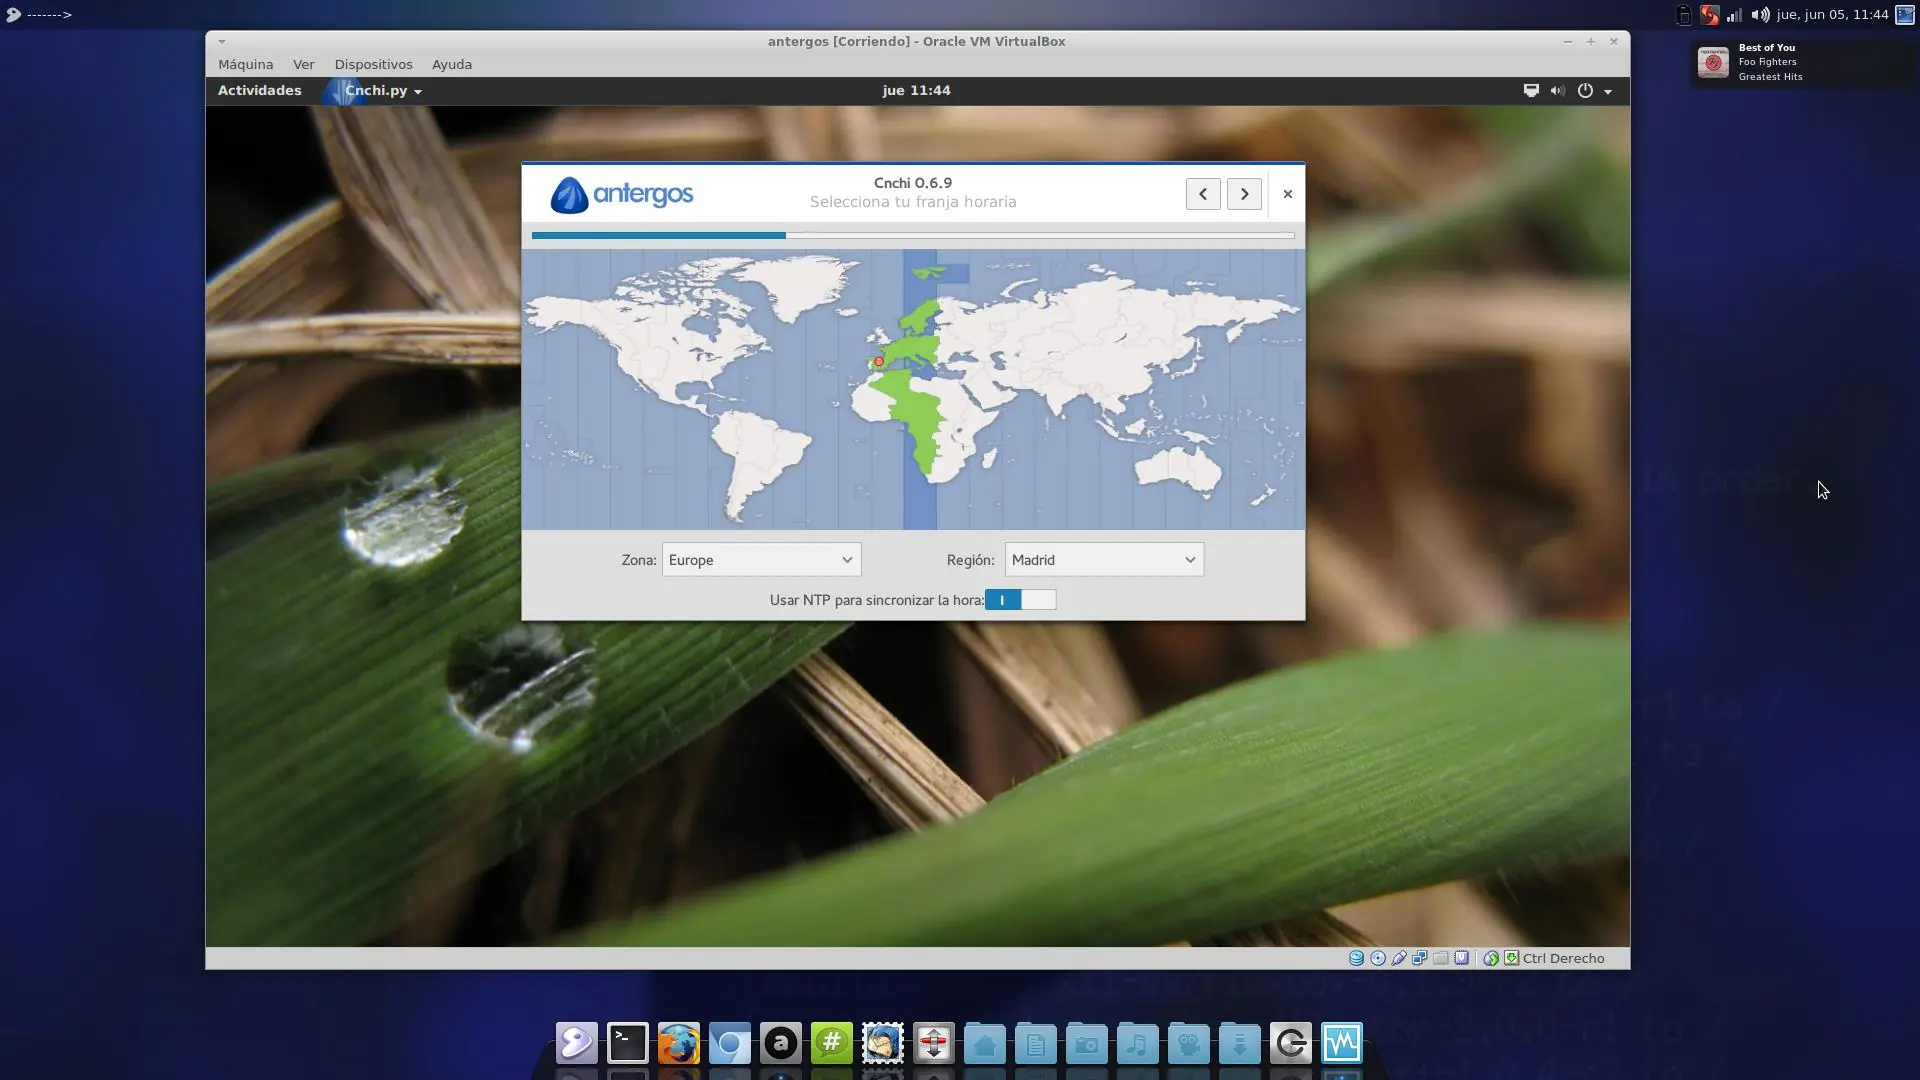Screen dimensions: 1920x1080
Task: Click the guest network display icon
Action: pos(1531,90)
